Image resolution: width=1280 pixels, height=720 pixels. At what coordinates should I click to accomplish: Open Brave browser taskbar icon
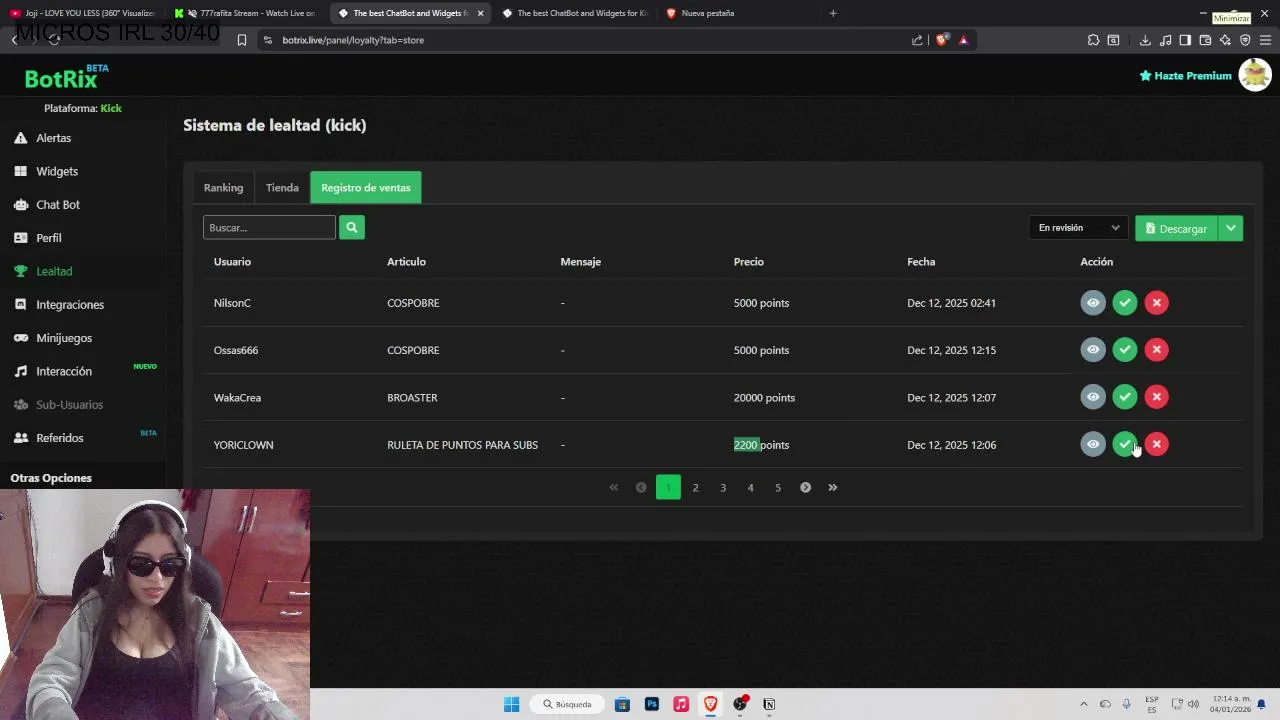pyautogui.click(x=710, y=704)
